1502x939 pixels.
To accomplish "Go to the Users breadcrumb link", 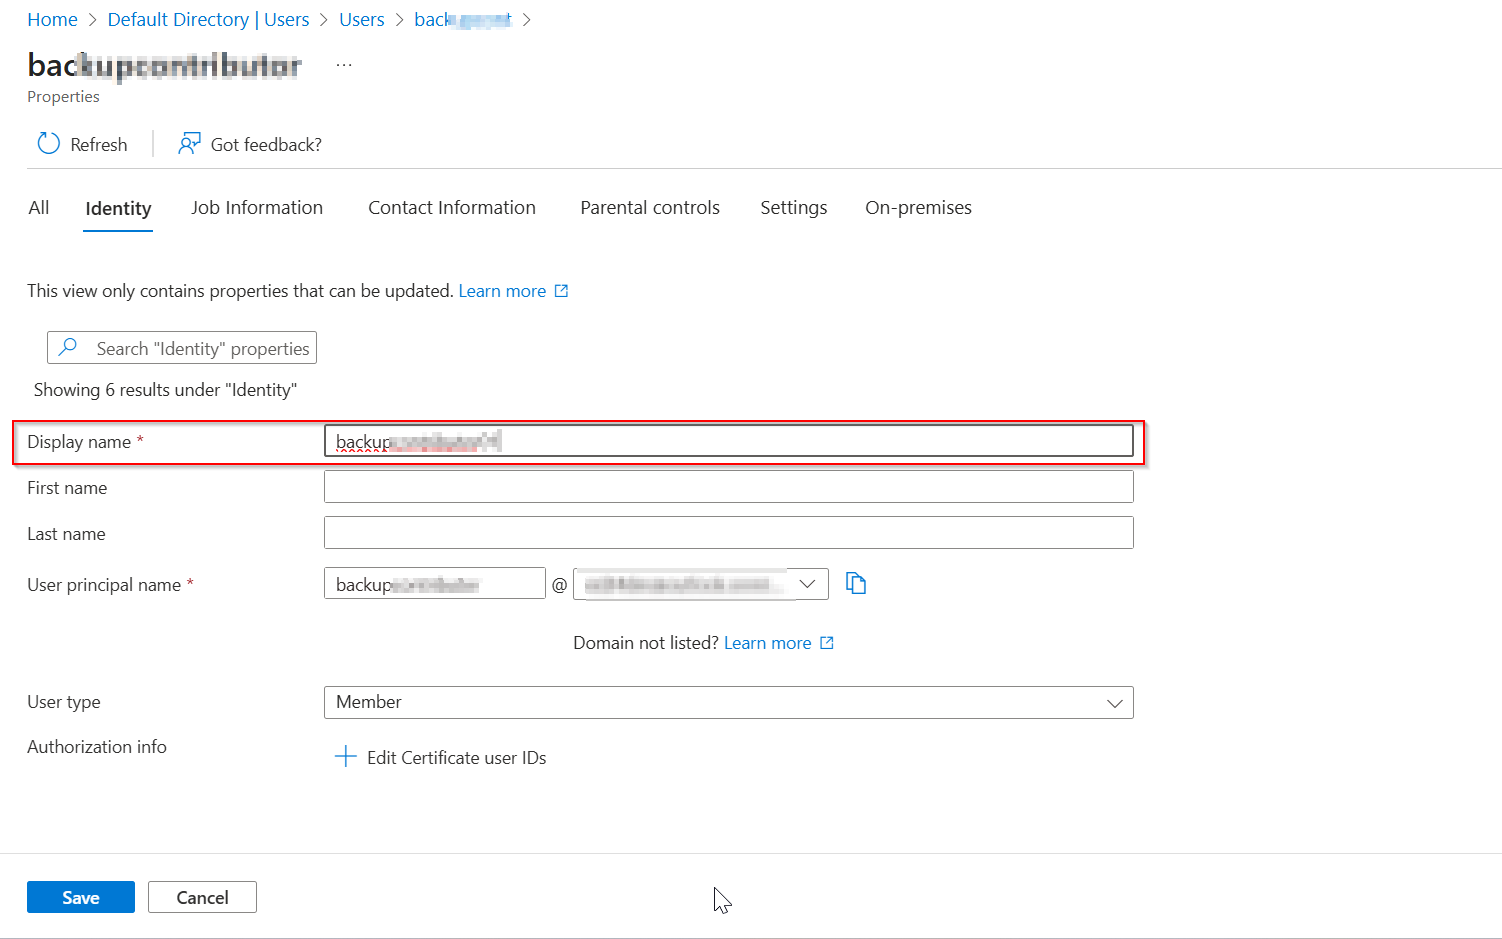I will [362, 19].
